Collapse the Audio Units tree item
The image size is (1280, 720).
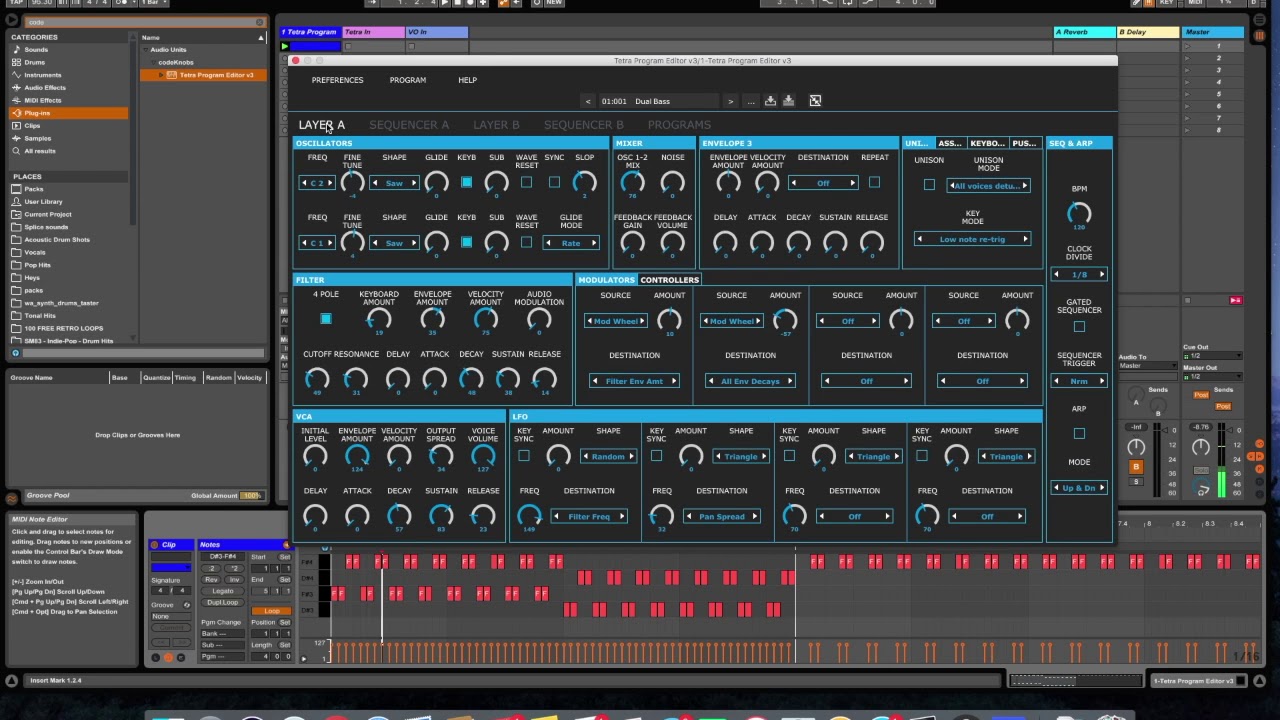click(144, 49)
